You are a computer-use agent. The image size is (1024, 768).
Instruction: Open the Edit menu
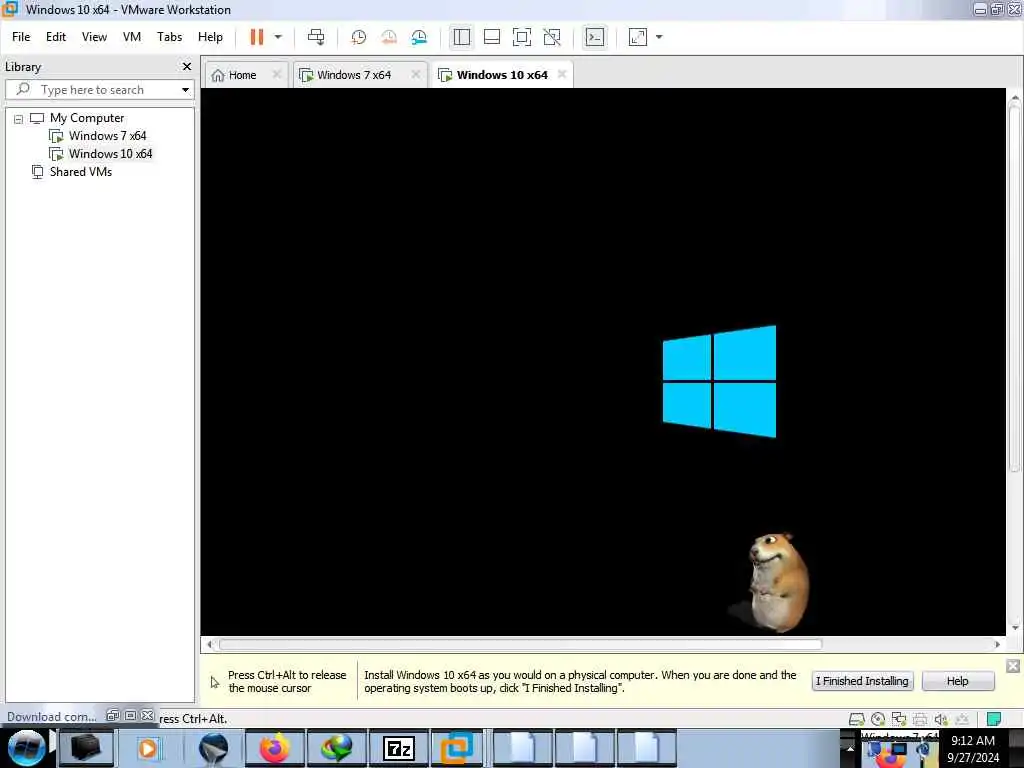pos(56,37)
